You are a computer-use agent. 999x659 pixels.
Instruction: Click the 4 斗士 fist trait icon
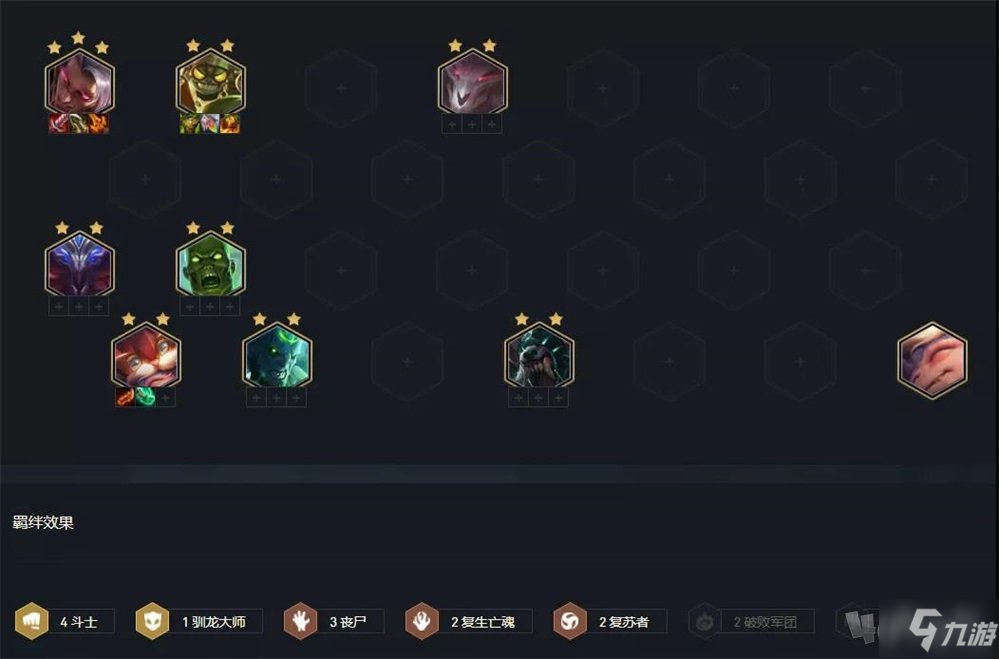(32, 621)
